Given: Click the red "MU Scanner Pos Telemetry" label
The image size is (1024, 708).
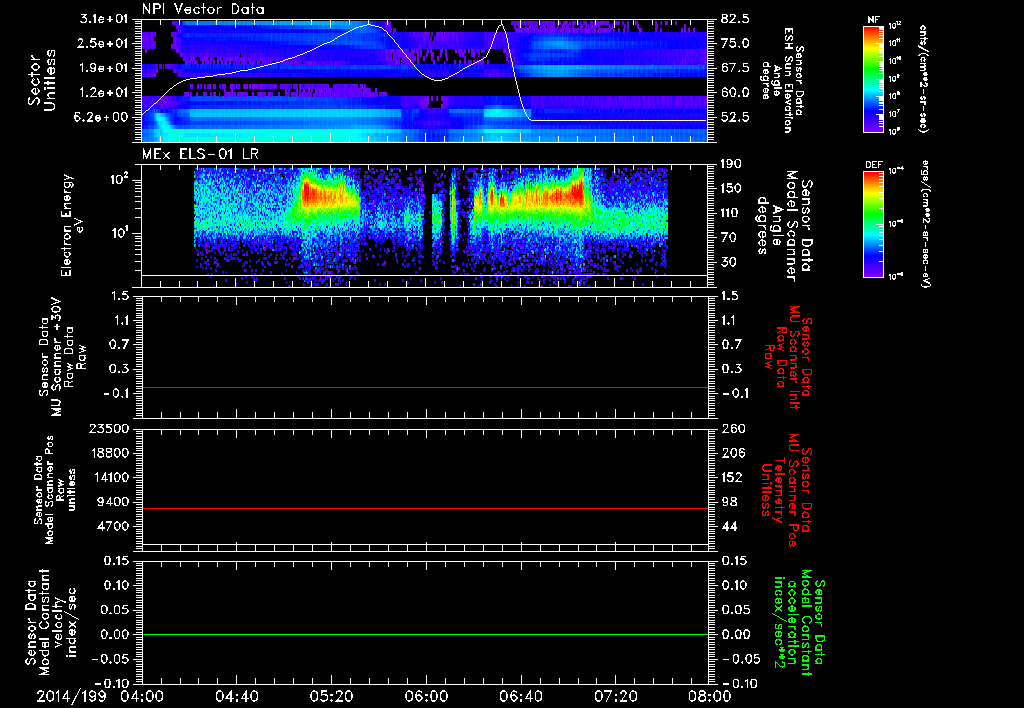Looking at the screenshot, I should tap(786, 490).
